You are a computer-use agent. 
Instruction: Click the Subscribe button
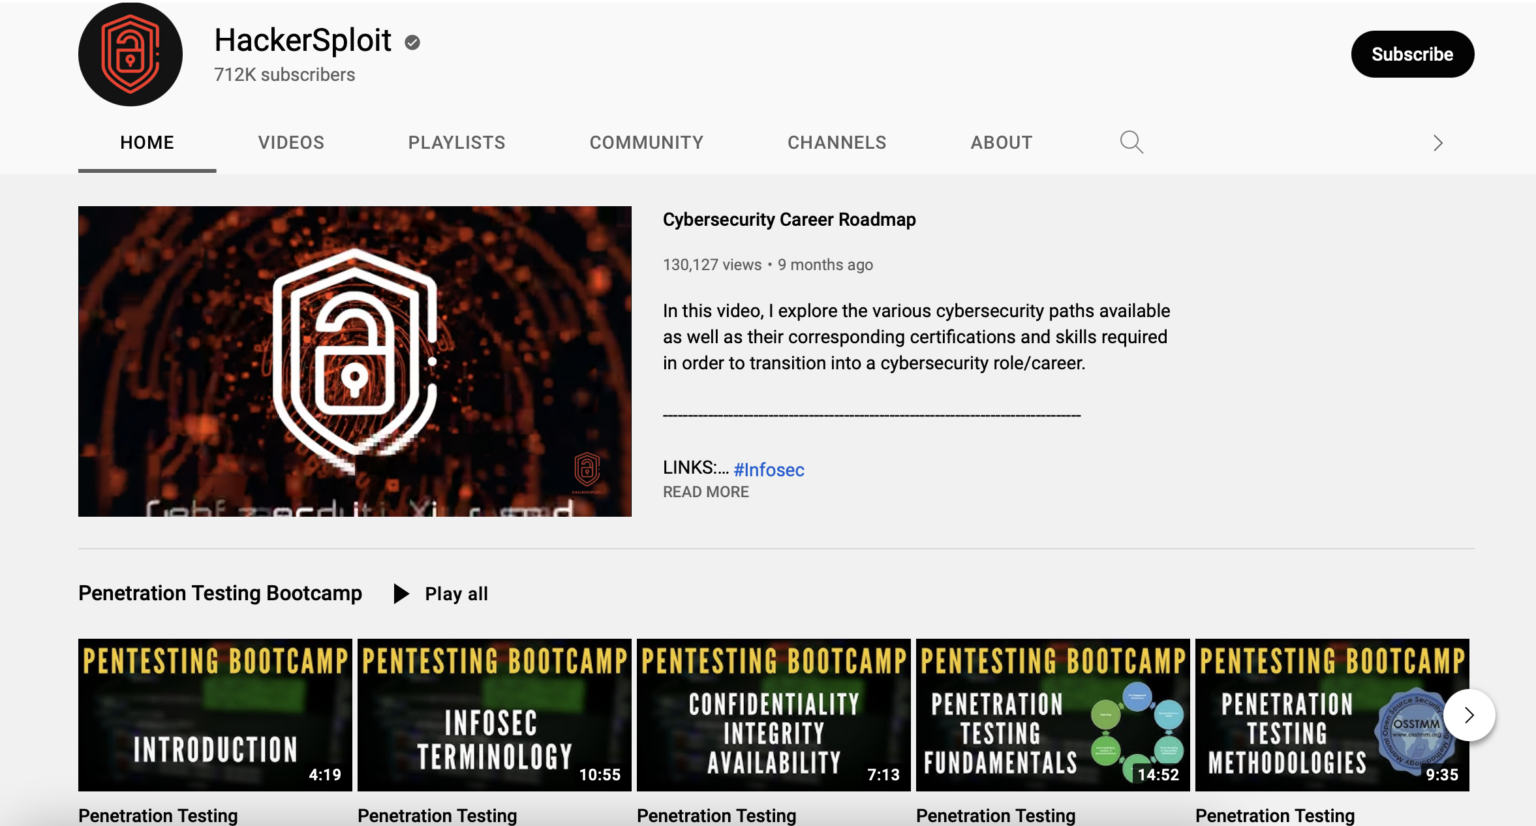click(1412, 54)
